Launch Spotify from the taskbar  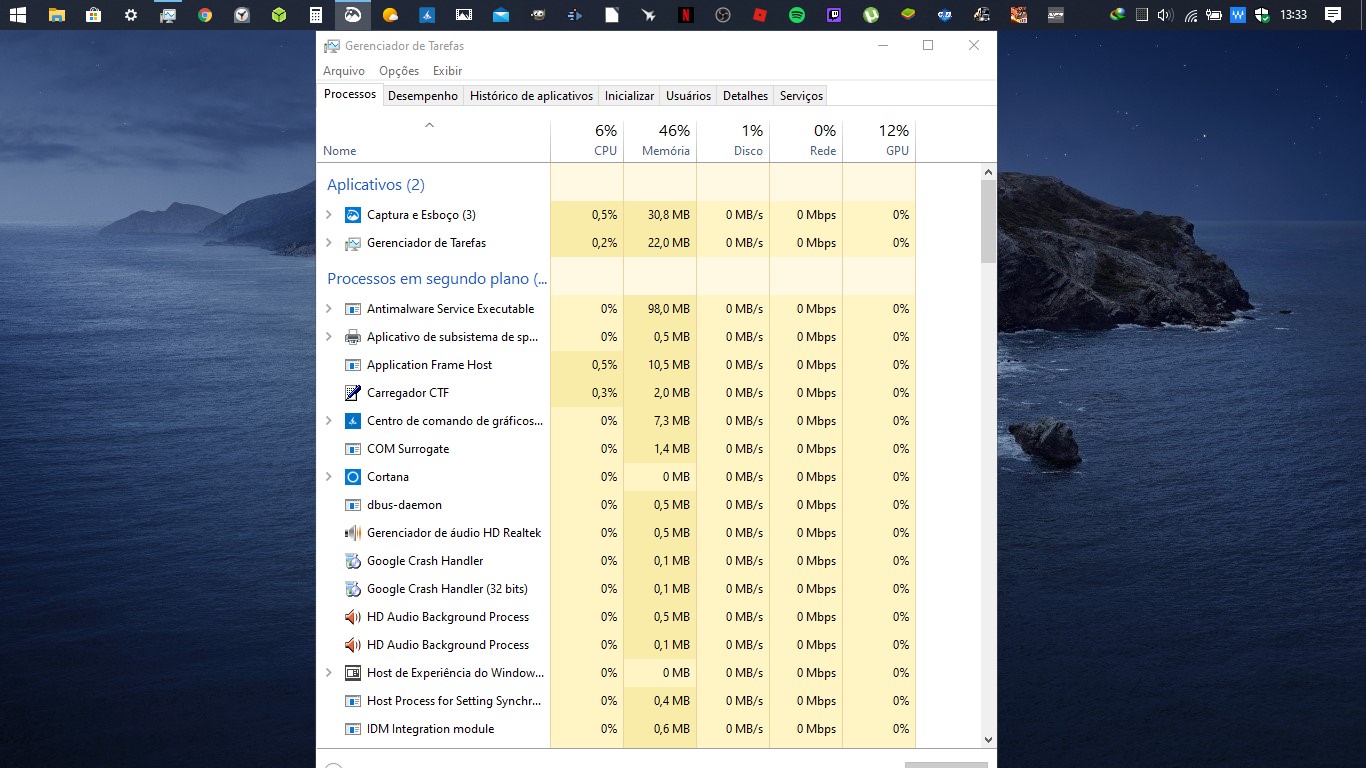click(x=797, y=15)
